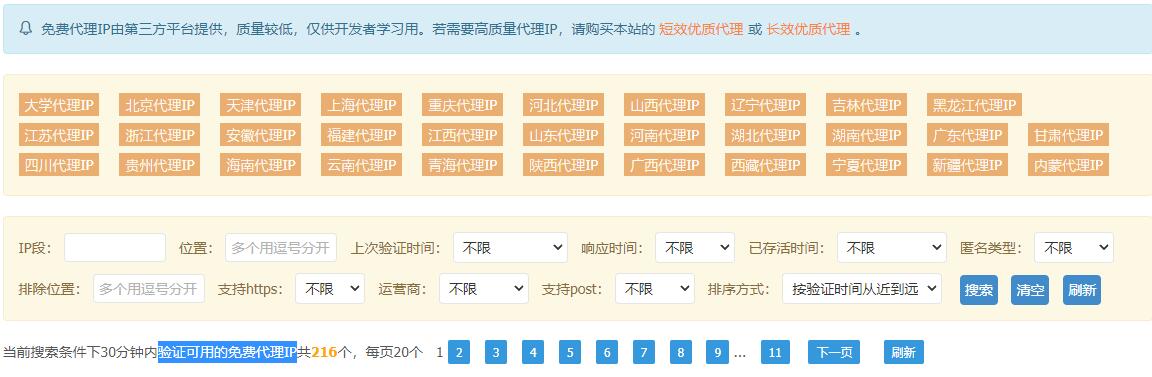Open the 运营商 dropdown
1152x377 pixels.
tap(484, 289)
